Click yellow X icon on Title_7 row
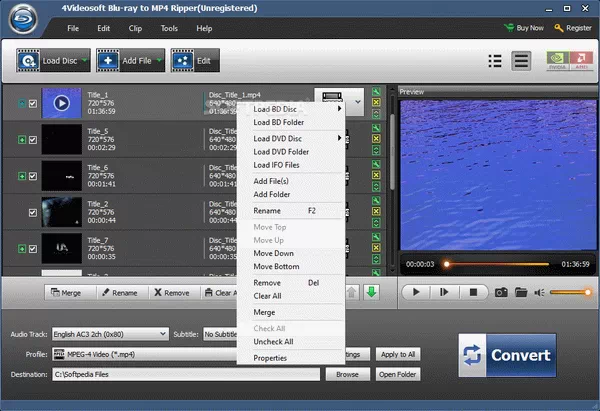 pos(376,248)
